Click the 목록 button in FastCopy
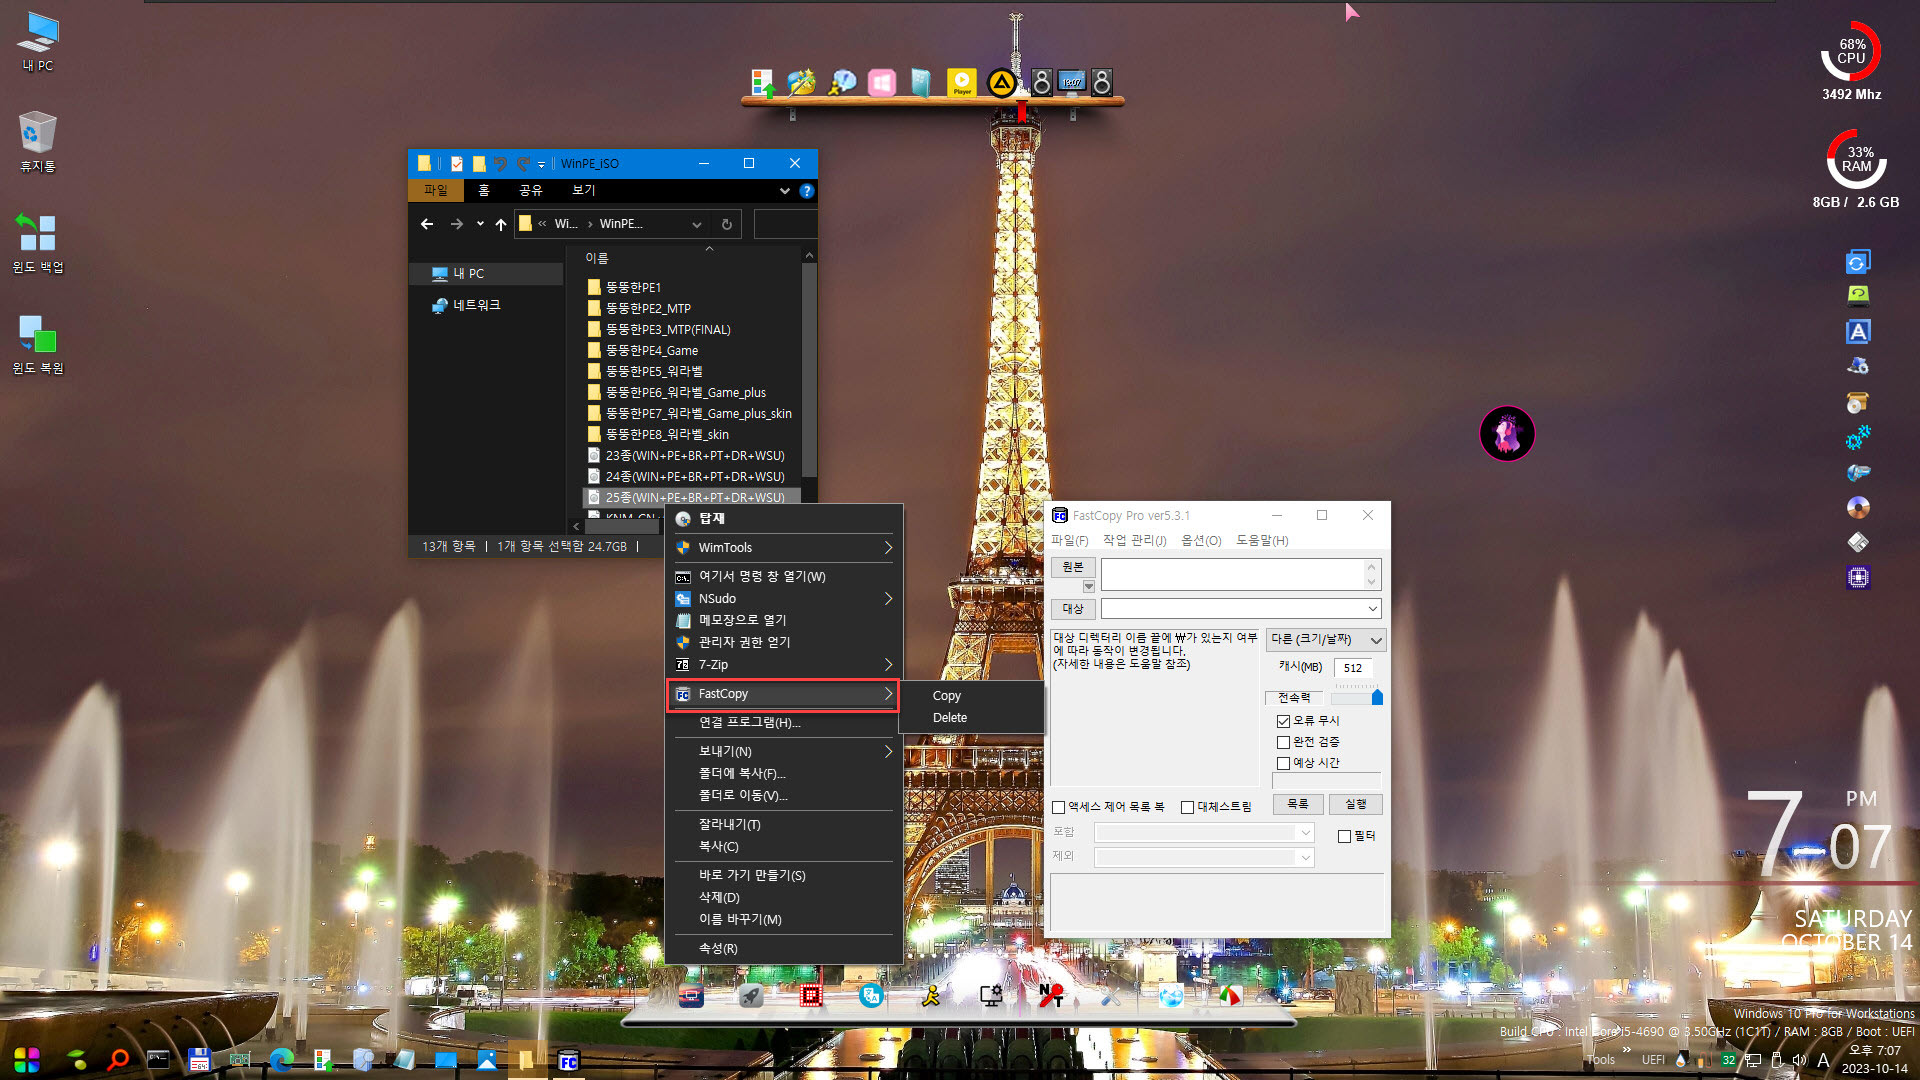 click(x=1298, y=805)
